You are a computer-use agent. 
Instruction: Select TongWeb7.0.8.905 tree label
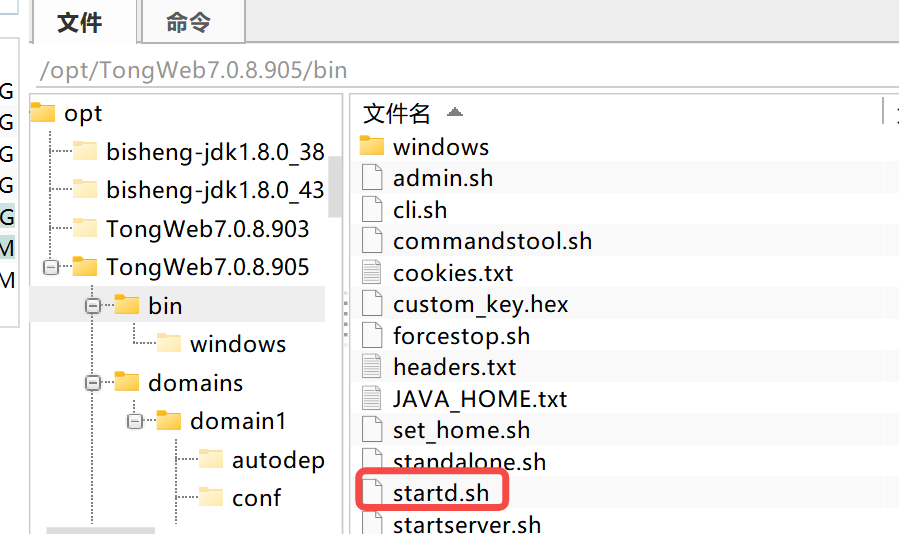tap(208, 268)
